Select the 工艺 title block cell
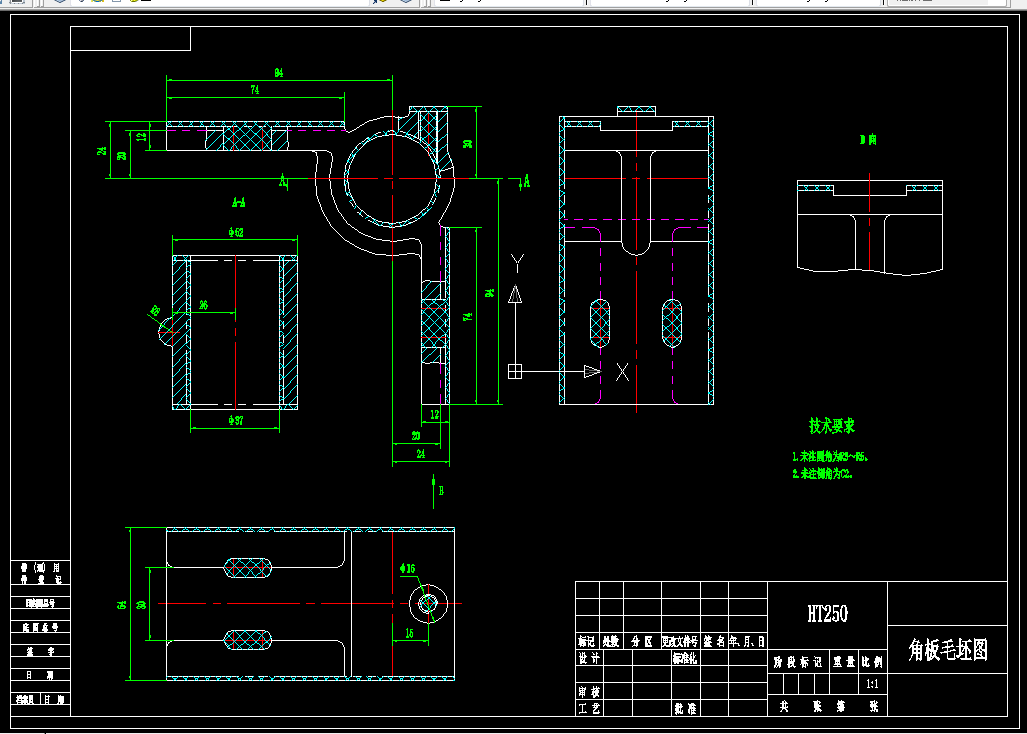The height and width of the screenshot is (734, 1027). coord(589,708)
